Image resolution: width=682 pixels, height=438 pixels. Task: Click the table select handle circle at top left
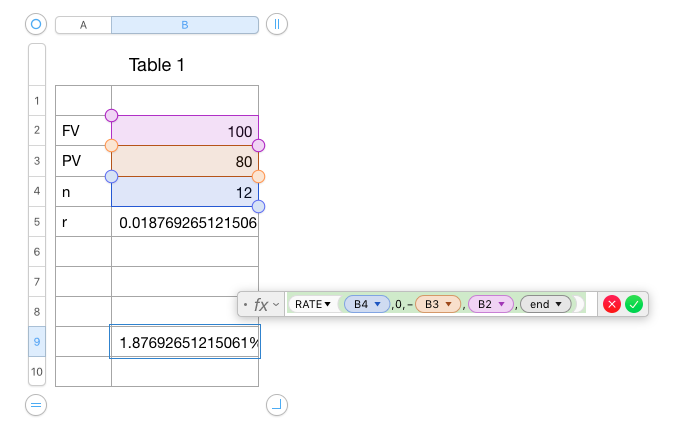pos(36,24)
